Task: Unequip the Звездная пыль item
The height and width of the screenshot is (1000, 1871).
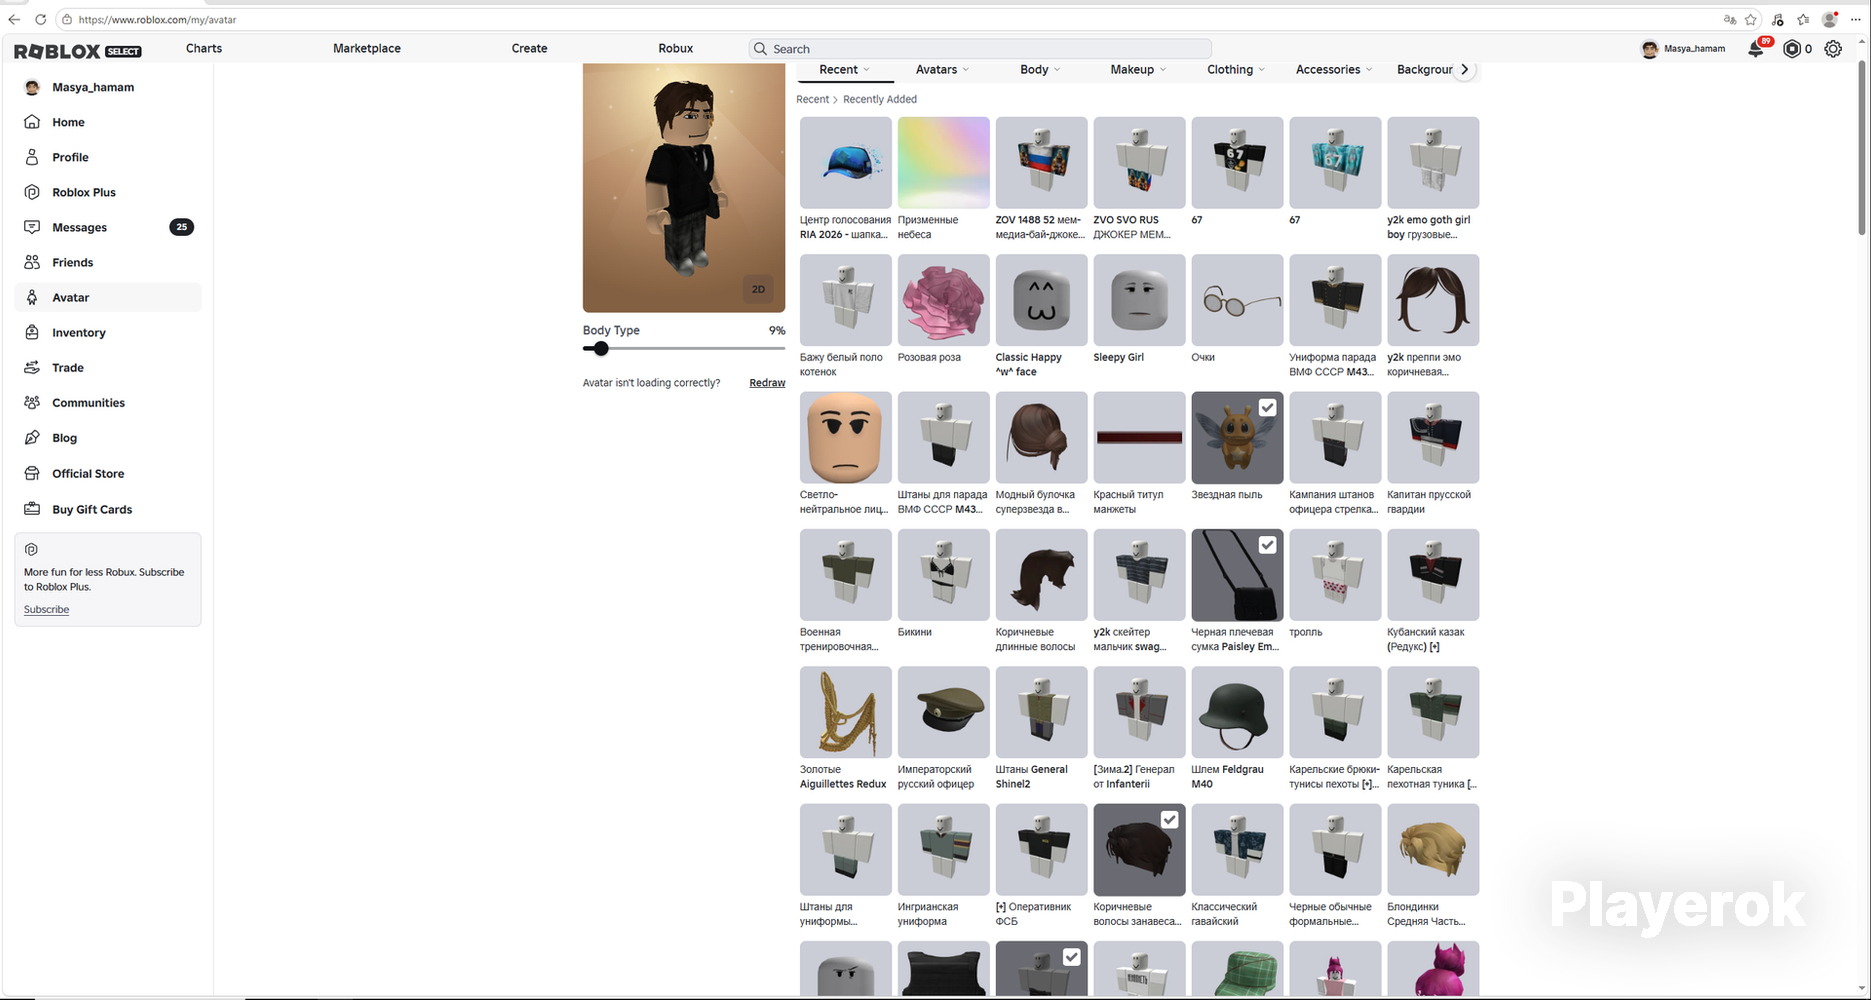Action: (1237, 437)
